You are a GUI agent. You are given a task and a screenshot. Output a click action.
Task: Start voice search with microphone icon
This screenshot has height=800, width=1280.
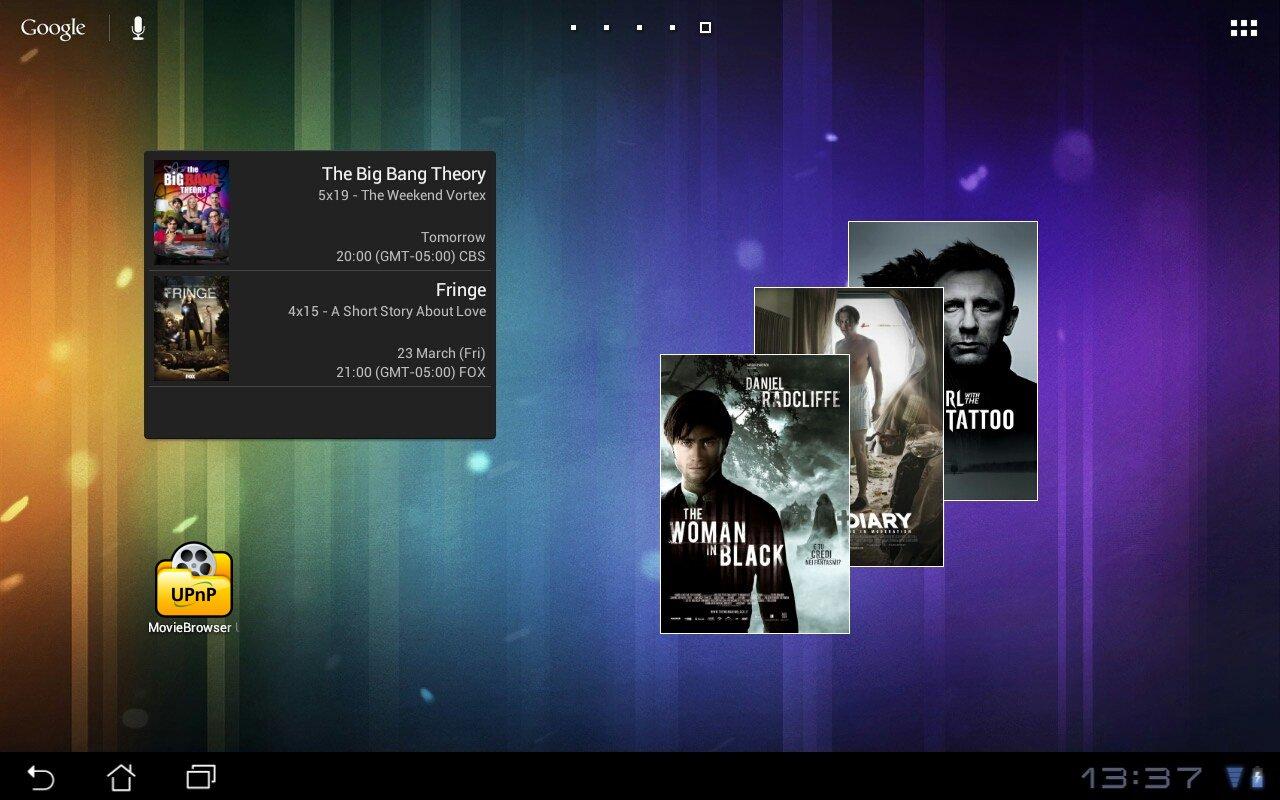point(138,28)
